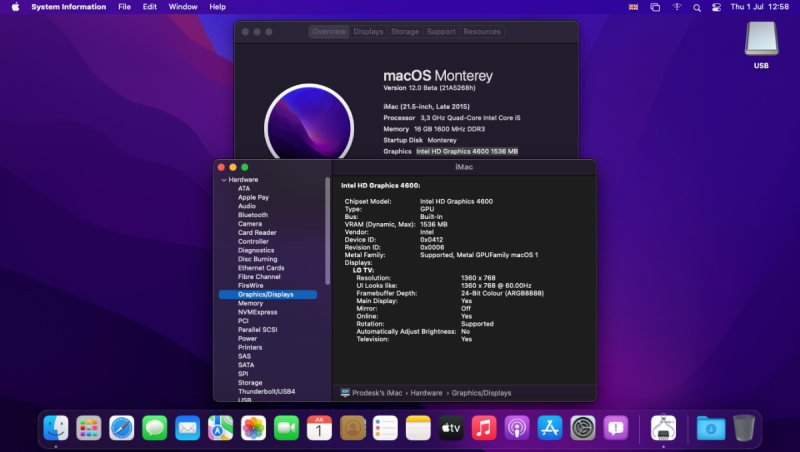The image size is (800, 452).
Task: Select Memory in the hardware sidebar
Action: tap(250, 303)
